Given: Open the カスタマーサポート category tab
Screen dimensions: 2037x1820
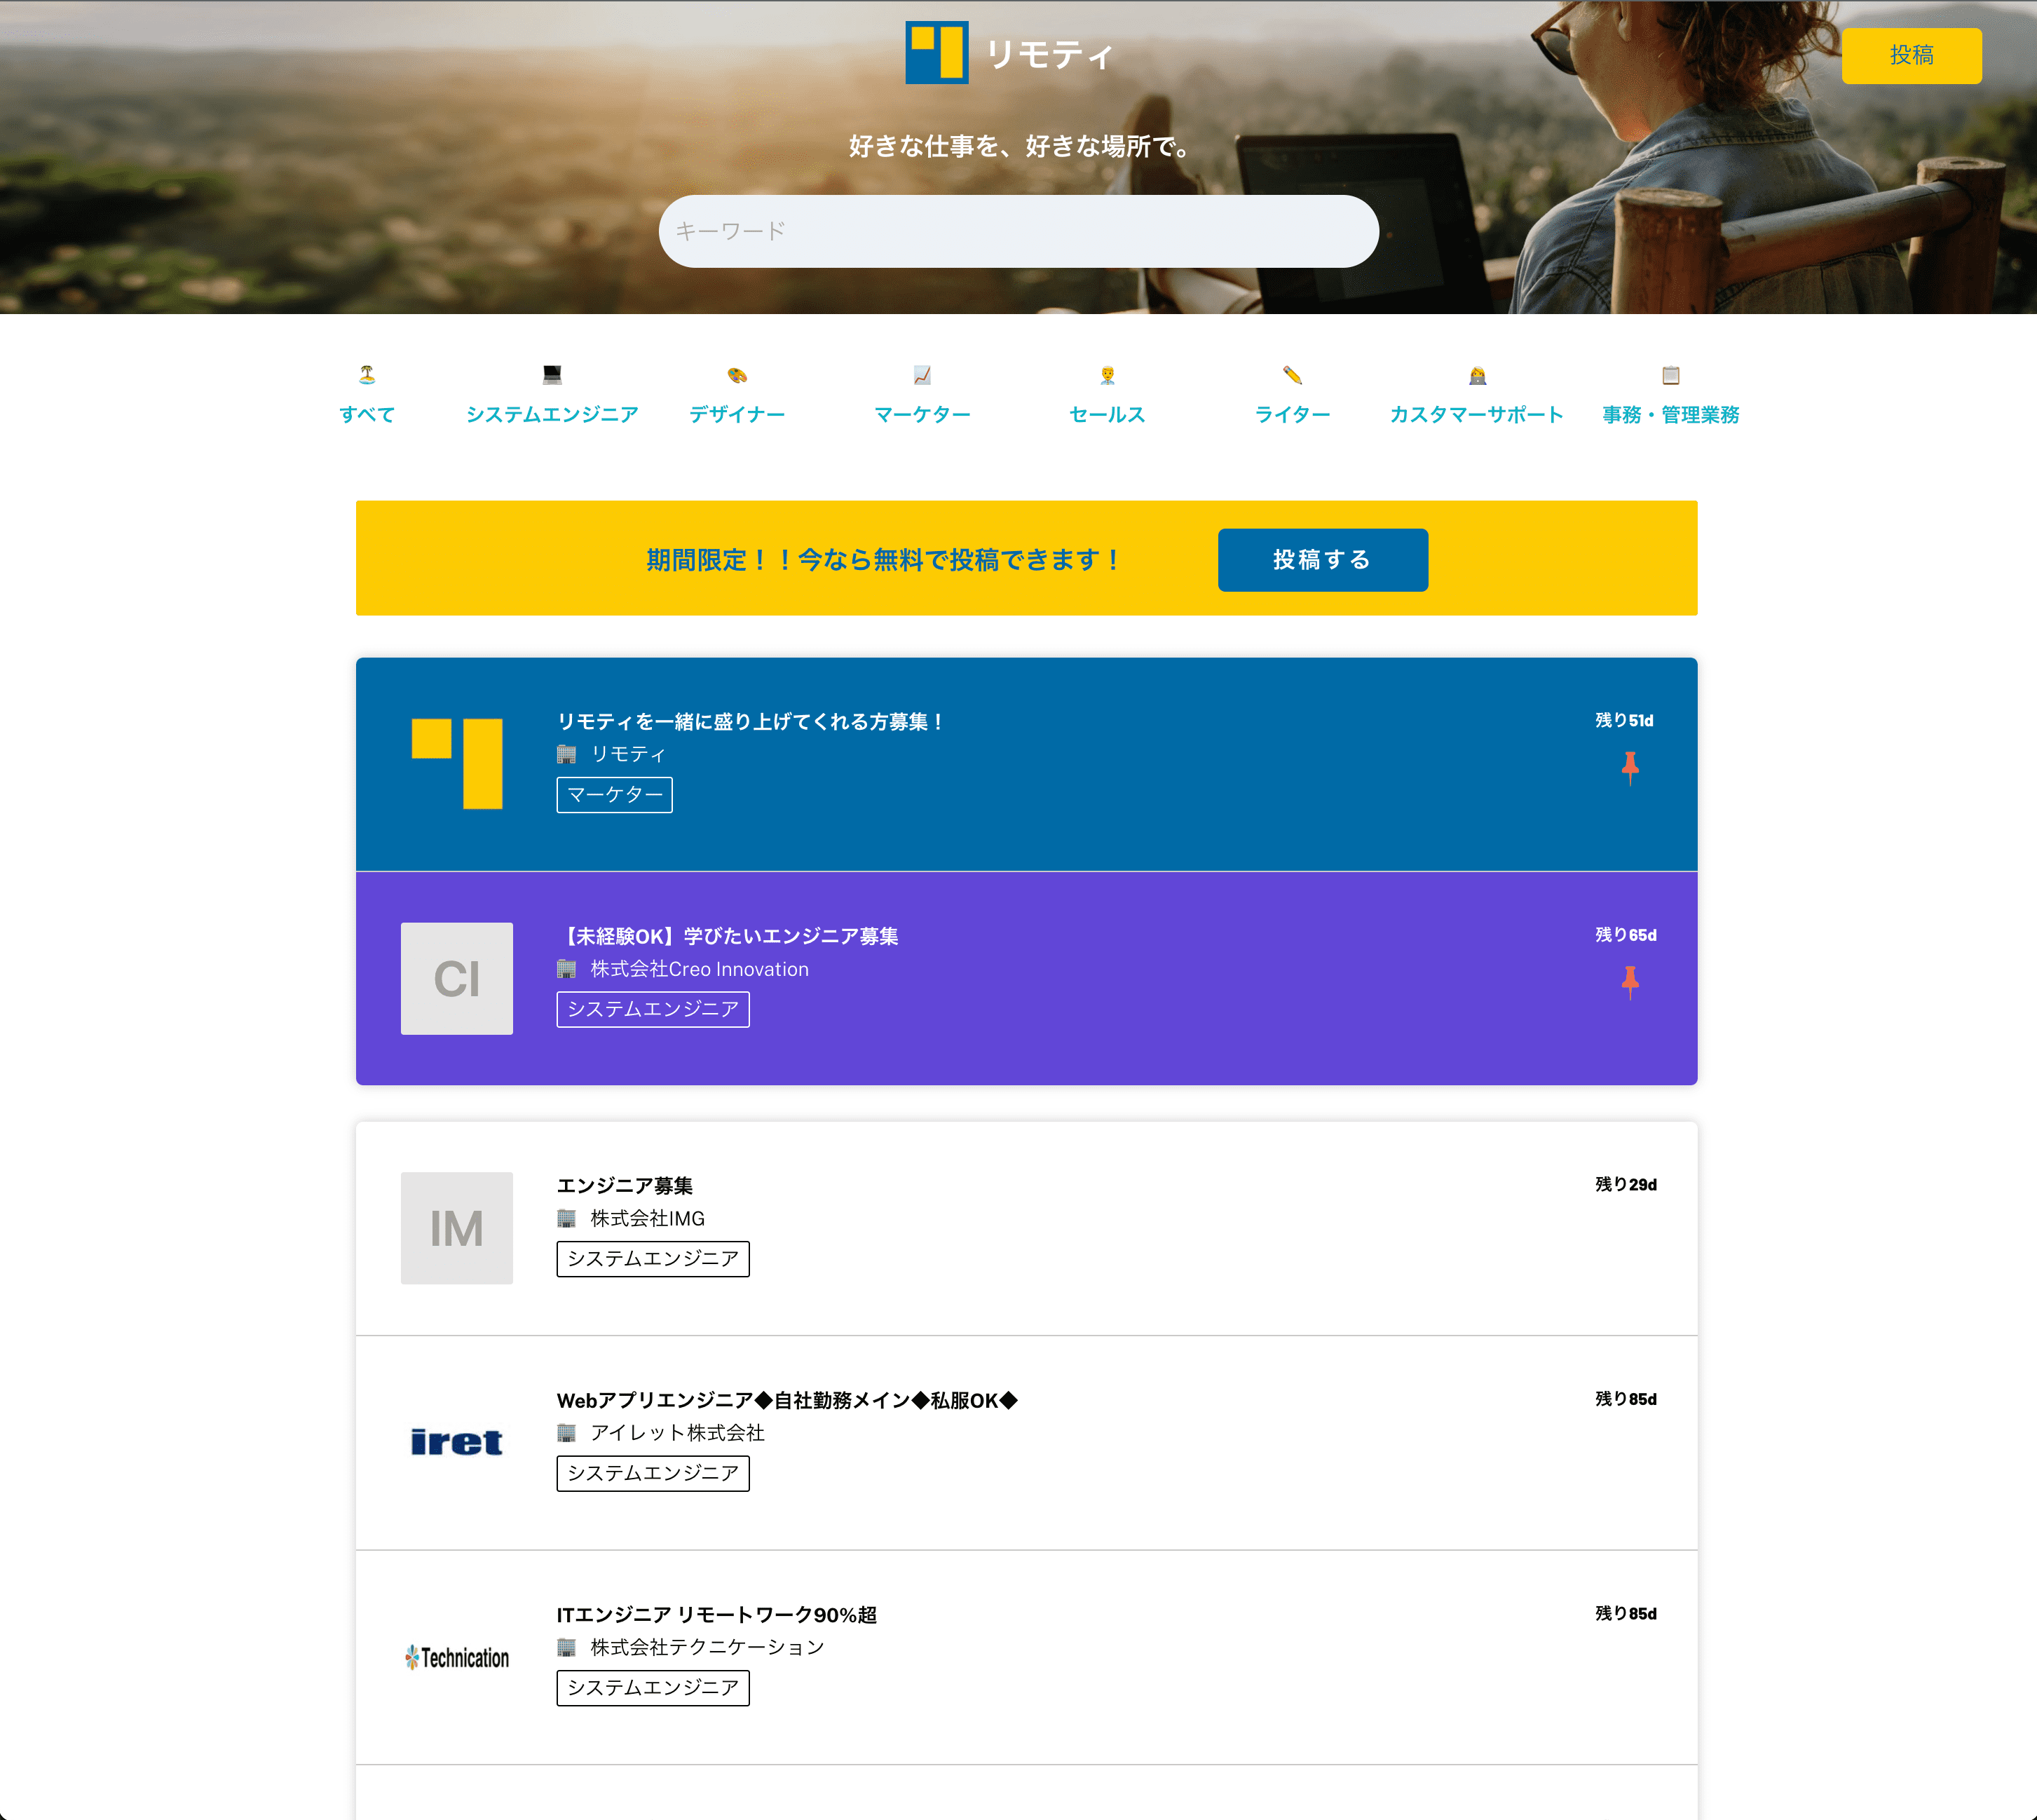Looking at the screenshot, I should pos(1476,414).
